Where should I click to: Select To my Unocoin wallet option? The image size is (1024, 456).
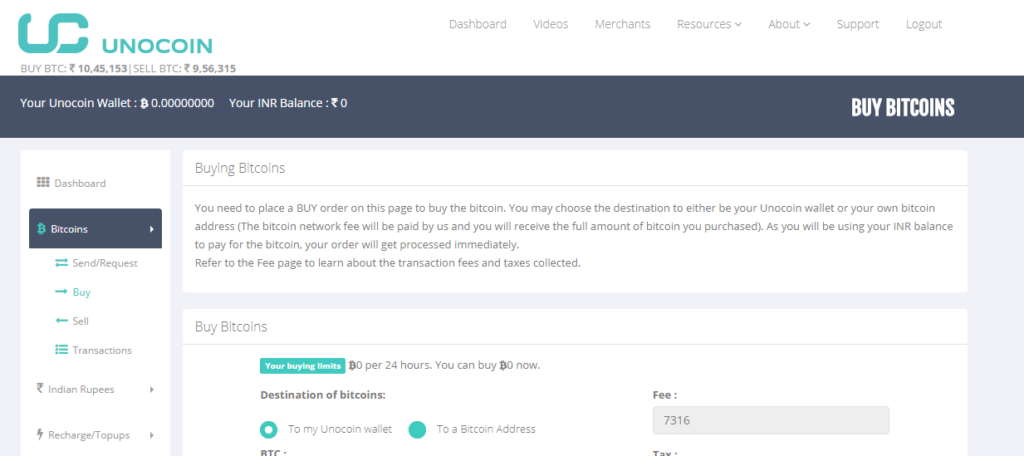(268, 429)
